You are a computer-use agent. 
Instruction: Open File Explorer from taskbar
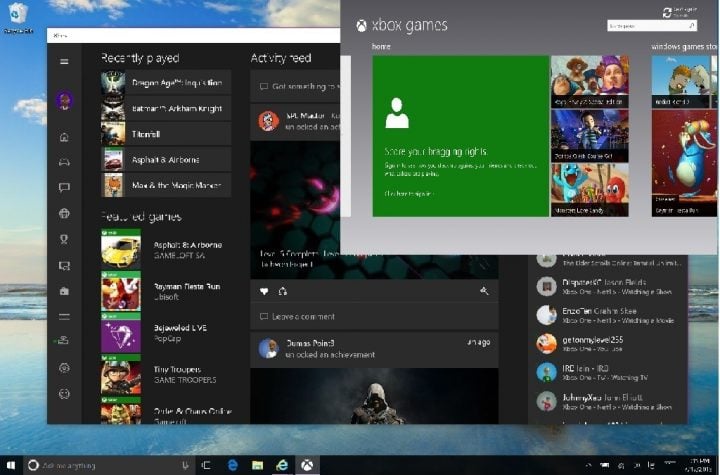pyautogui.click(x=258, y=465)
